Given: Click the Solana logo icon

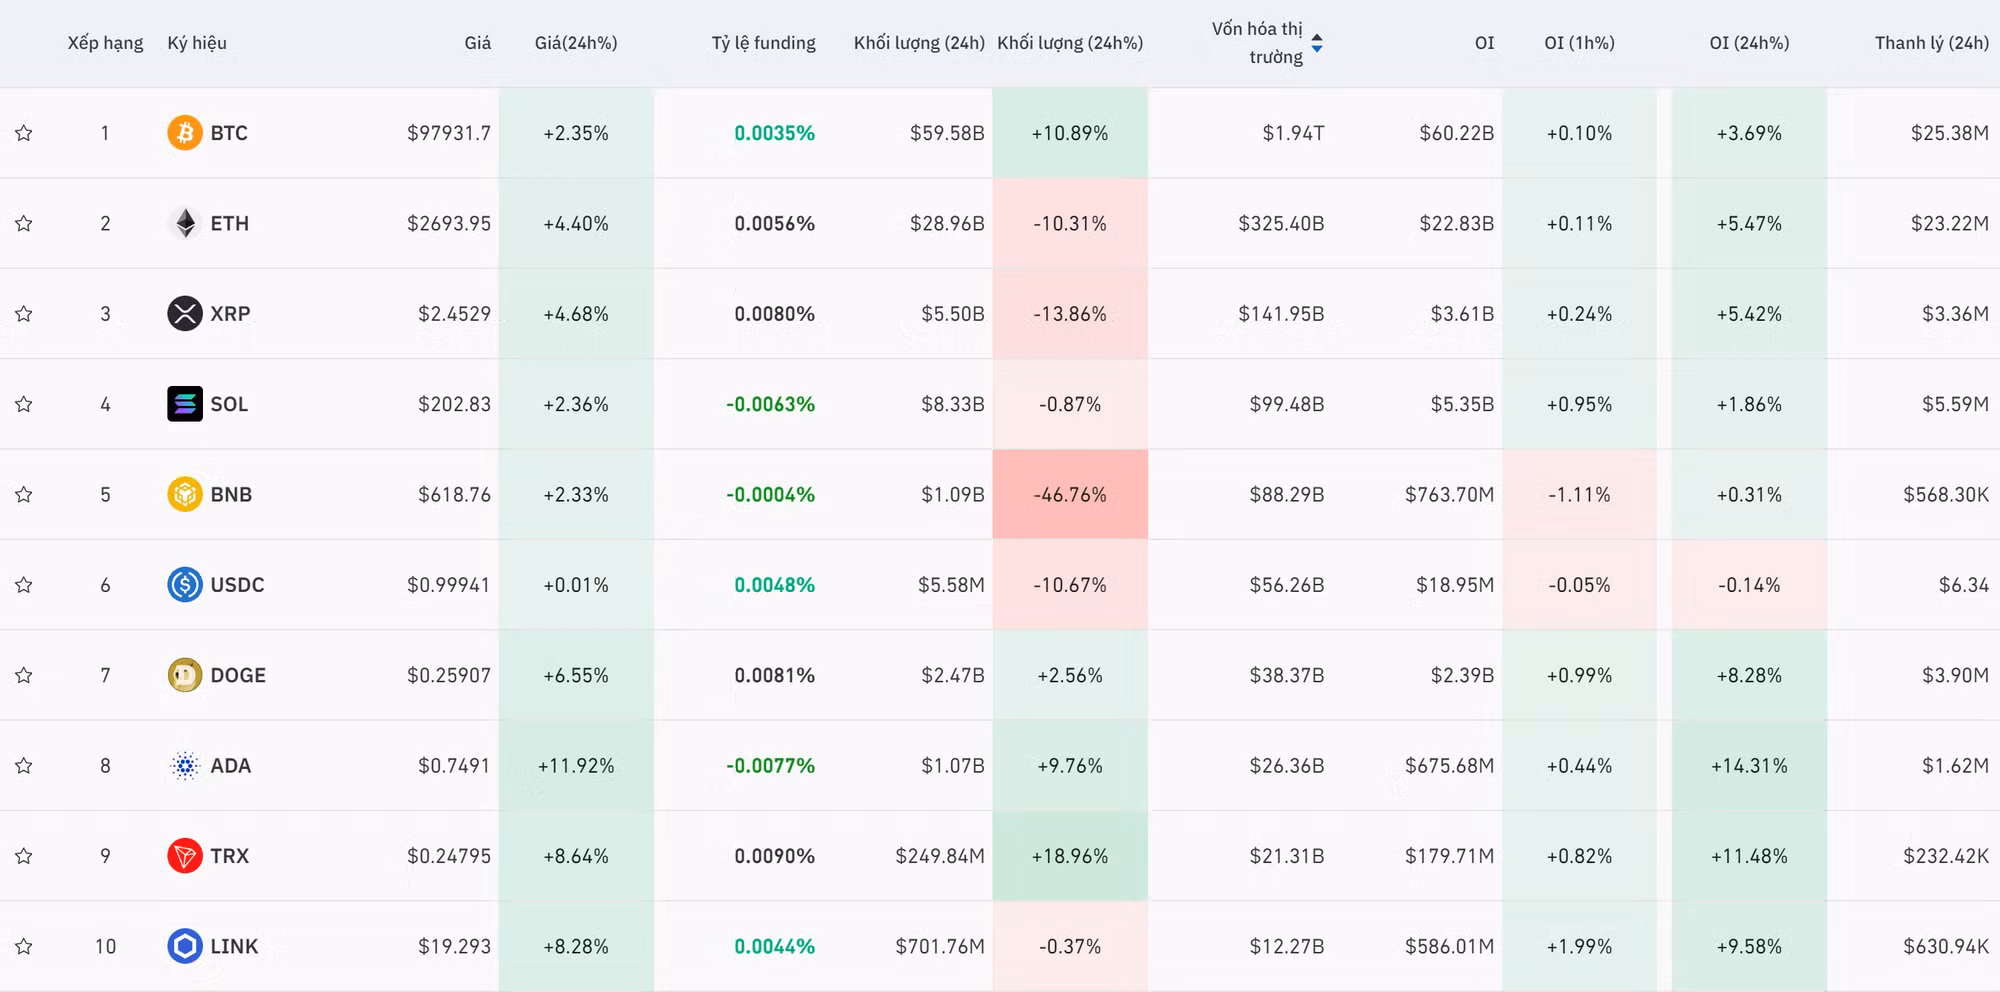Looking at the screenshot, I should coord(185,404).
